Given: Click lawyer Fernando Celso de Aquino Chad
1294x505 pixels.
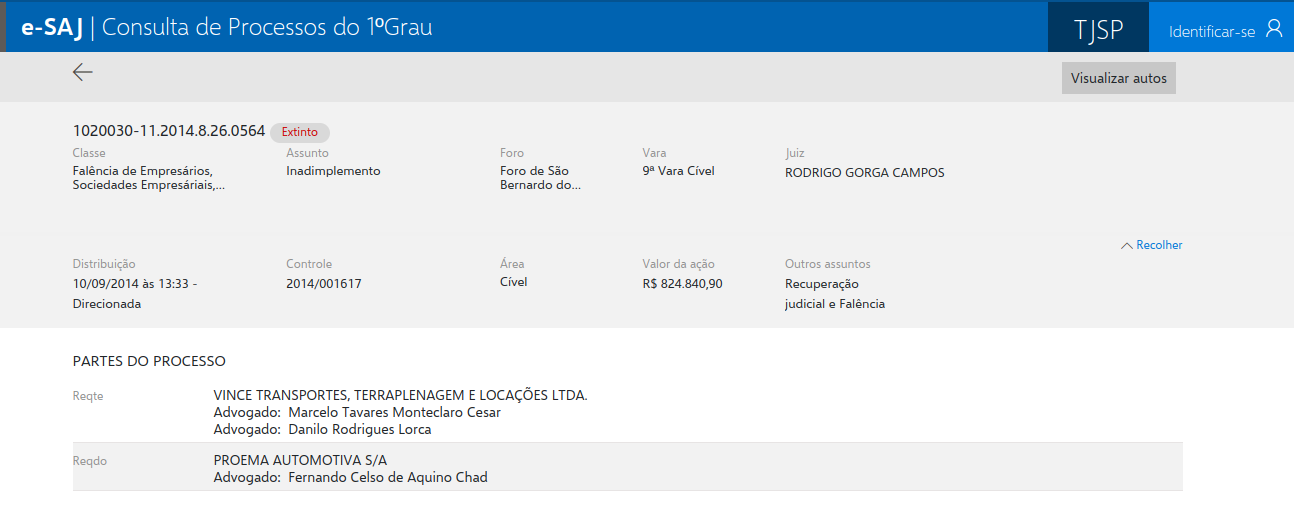Looking at the screenshot, I should coord(387,477).
